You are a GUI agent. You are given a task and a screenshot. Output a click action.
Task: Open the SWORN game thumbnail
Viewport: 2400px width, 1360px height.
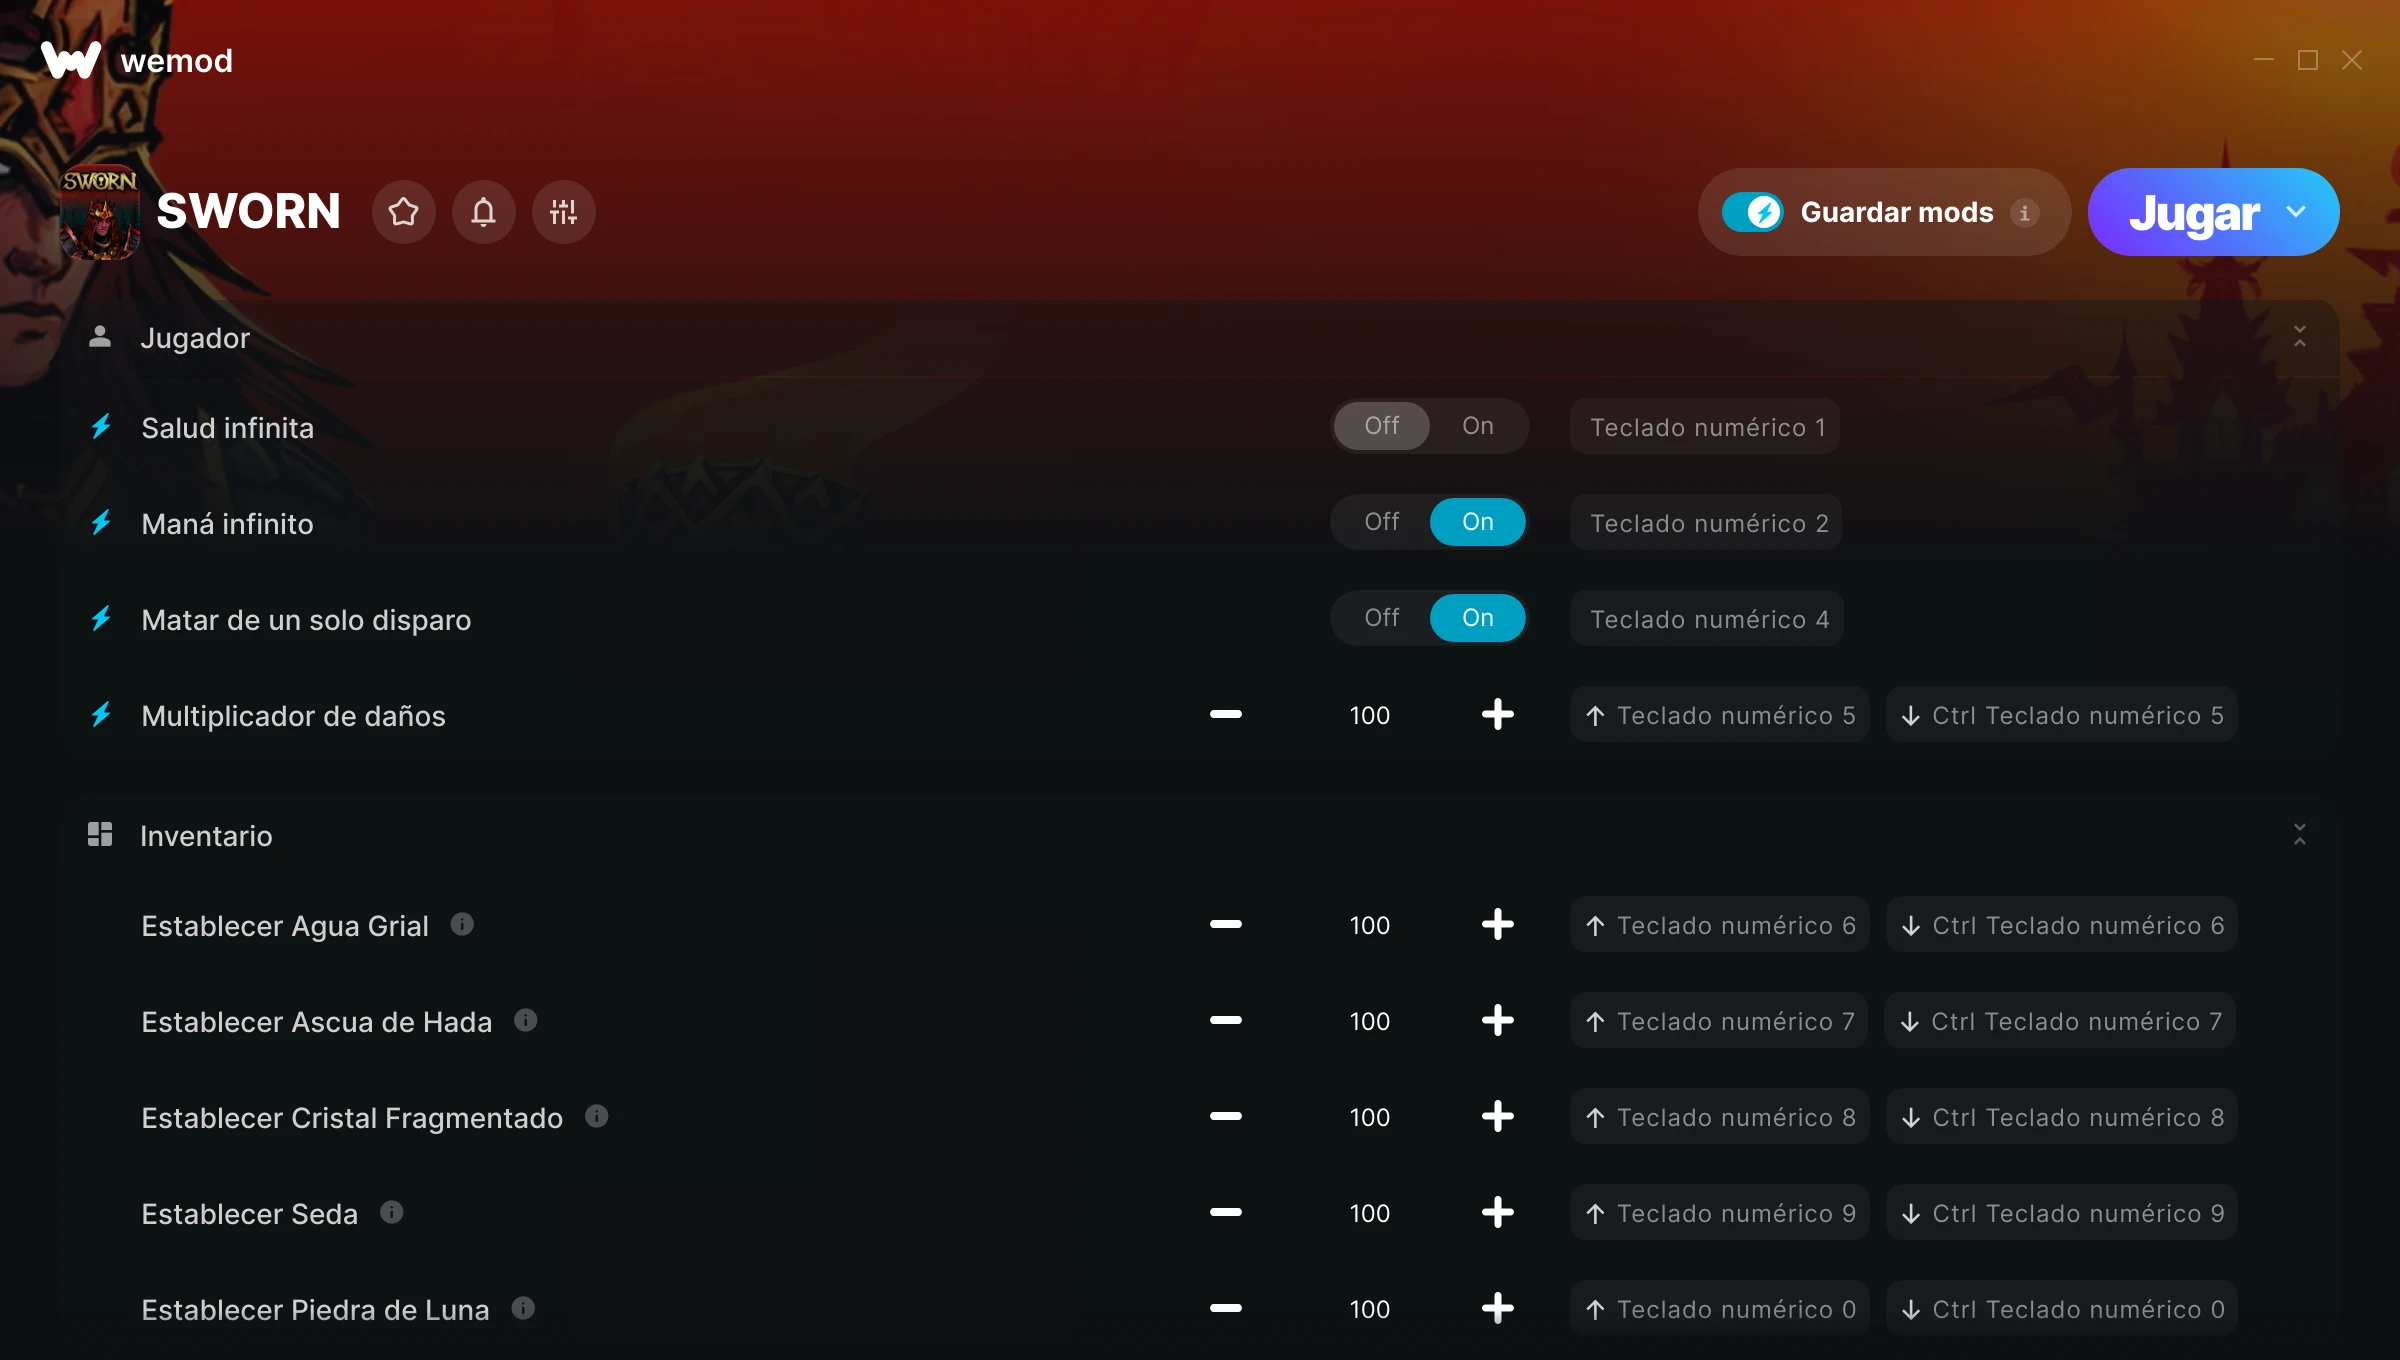[x=100, y=212]
